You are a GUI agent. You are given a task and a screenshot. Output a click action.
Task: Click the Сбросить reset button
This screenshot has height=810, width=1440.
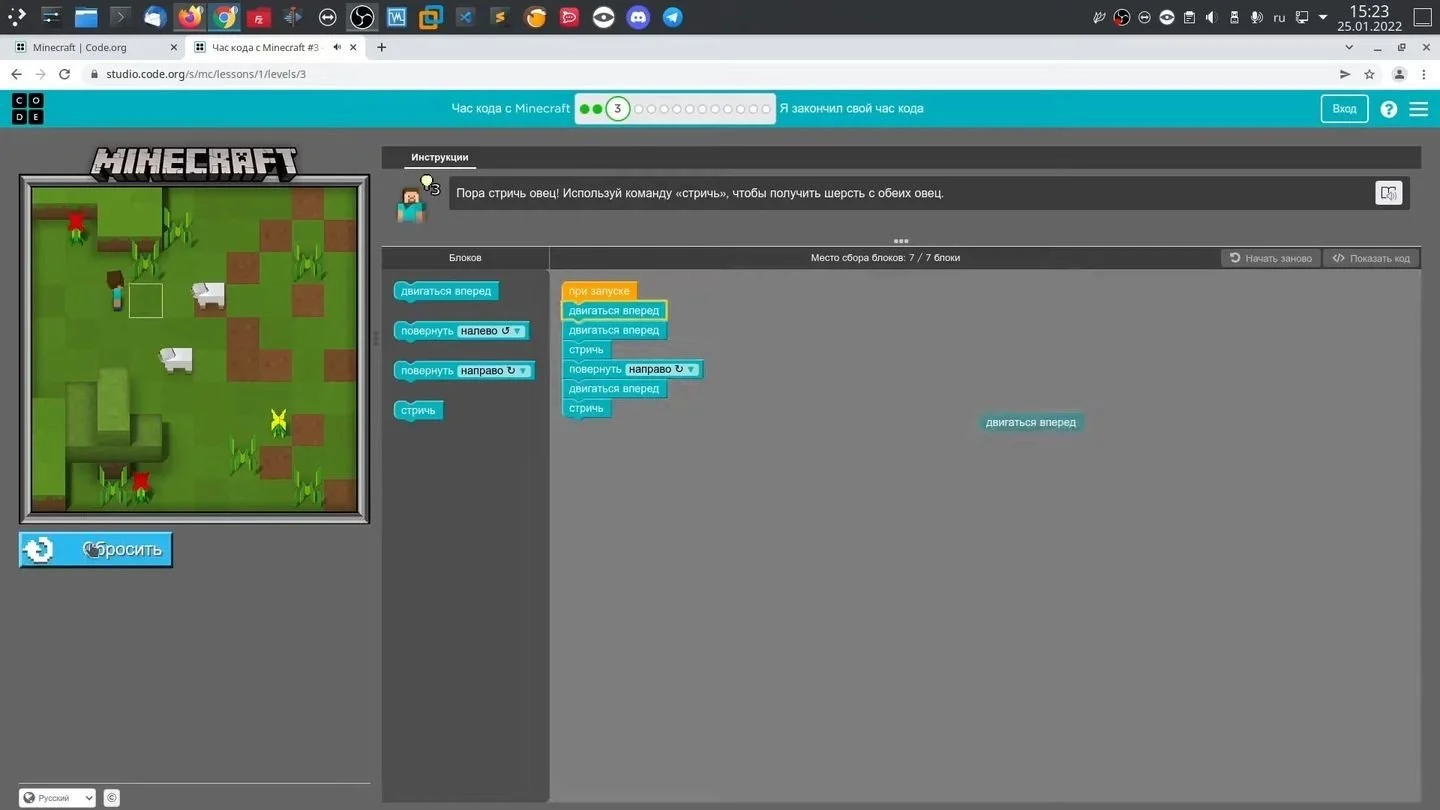96,549
